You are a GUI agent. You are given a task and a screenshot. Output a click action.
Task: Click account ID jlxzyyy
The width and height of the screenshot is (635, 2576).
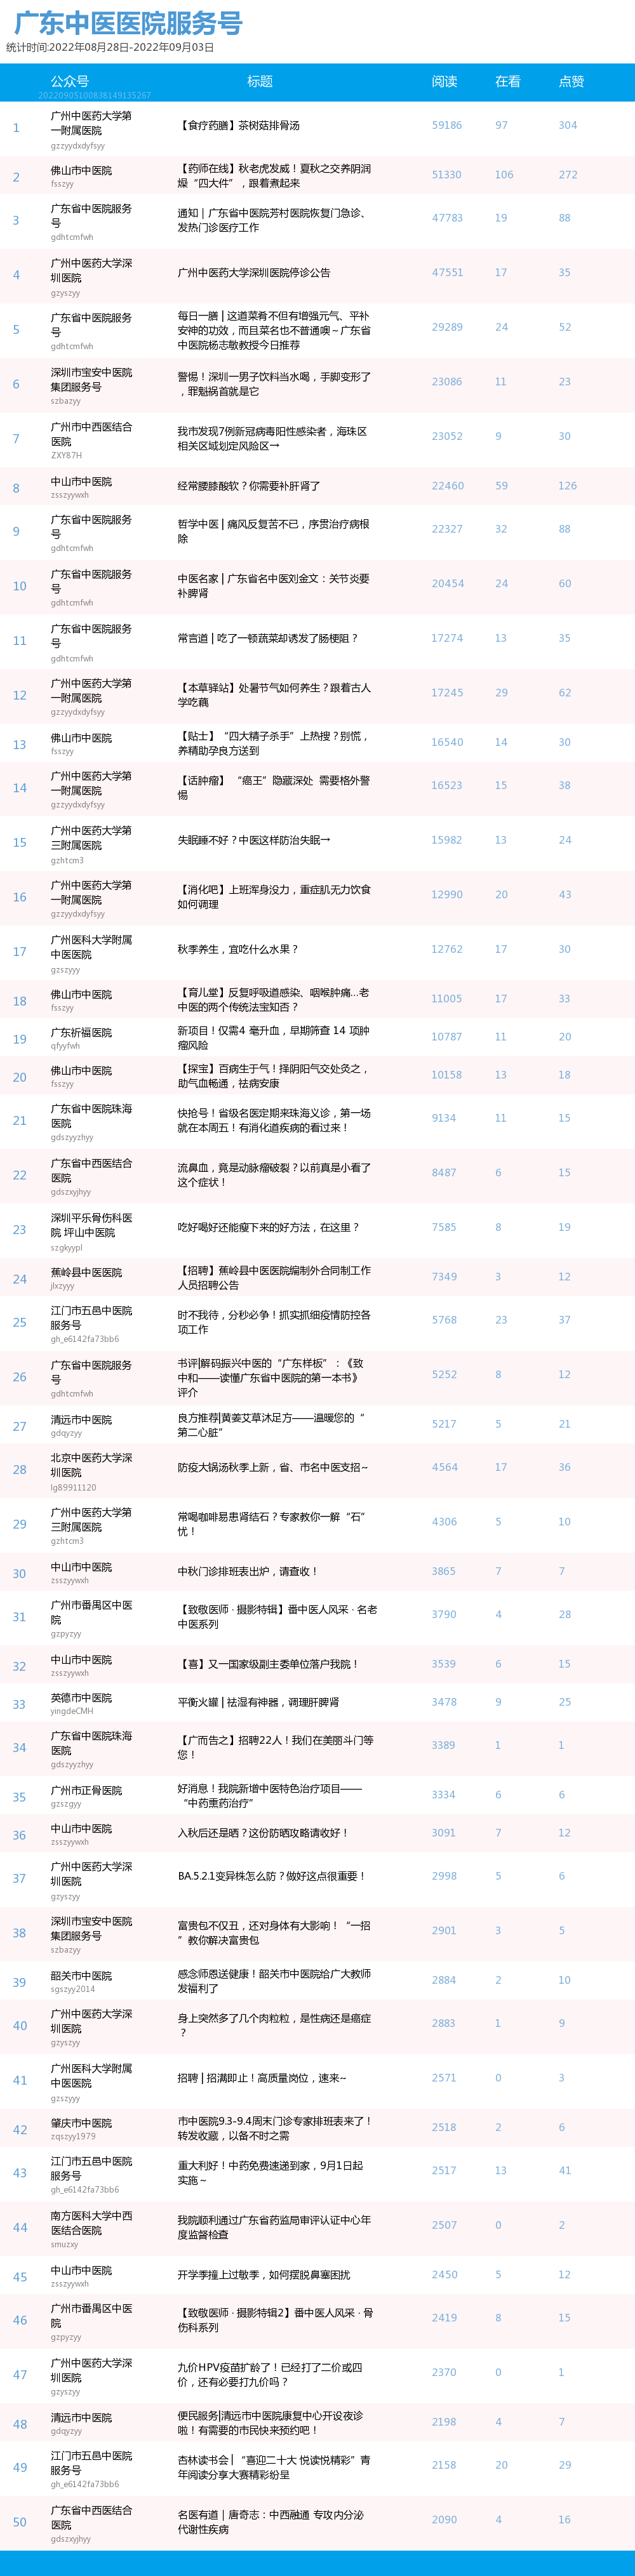click(63, 1286)
